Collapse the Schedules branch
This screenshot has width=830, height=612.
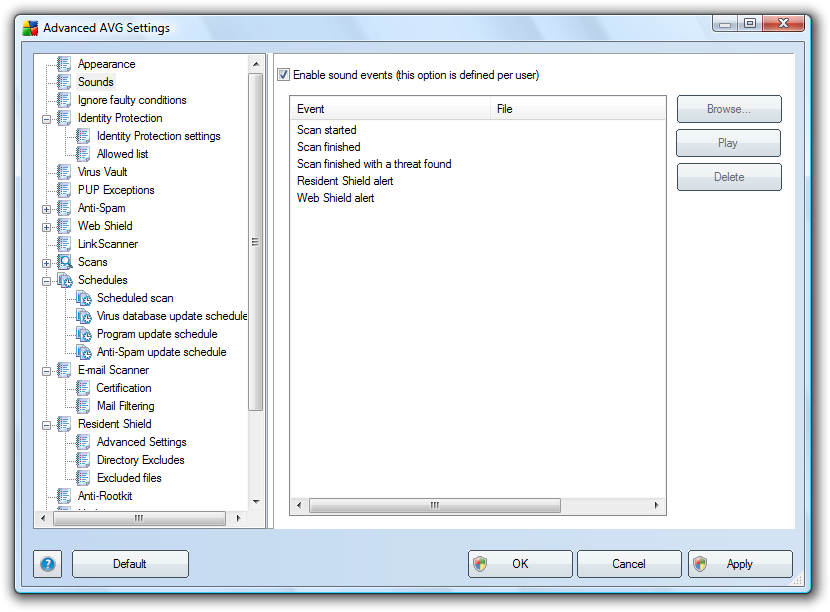(x=47, y=281)
